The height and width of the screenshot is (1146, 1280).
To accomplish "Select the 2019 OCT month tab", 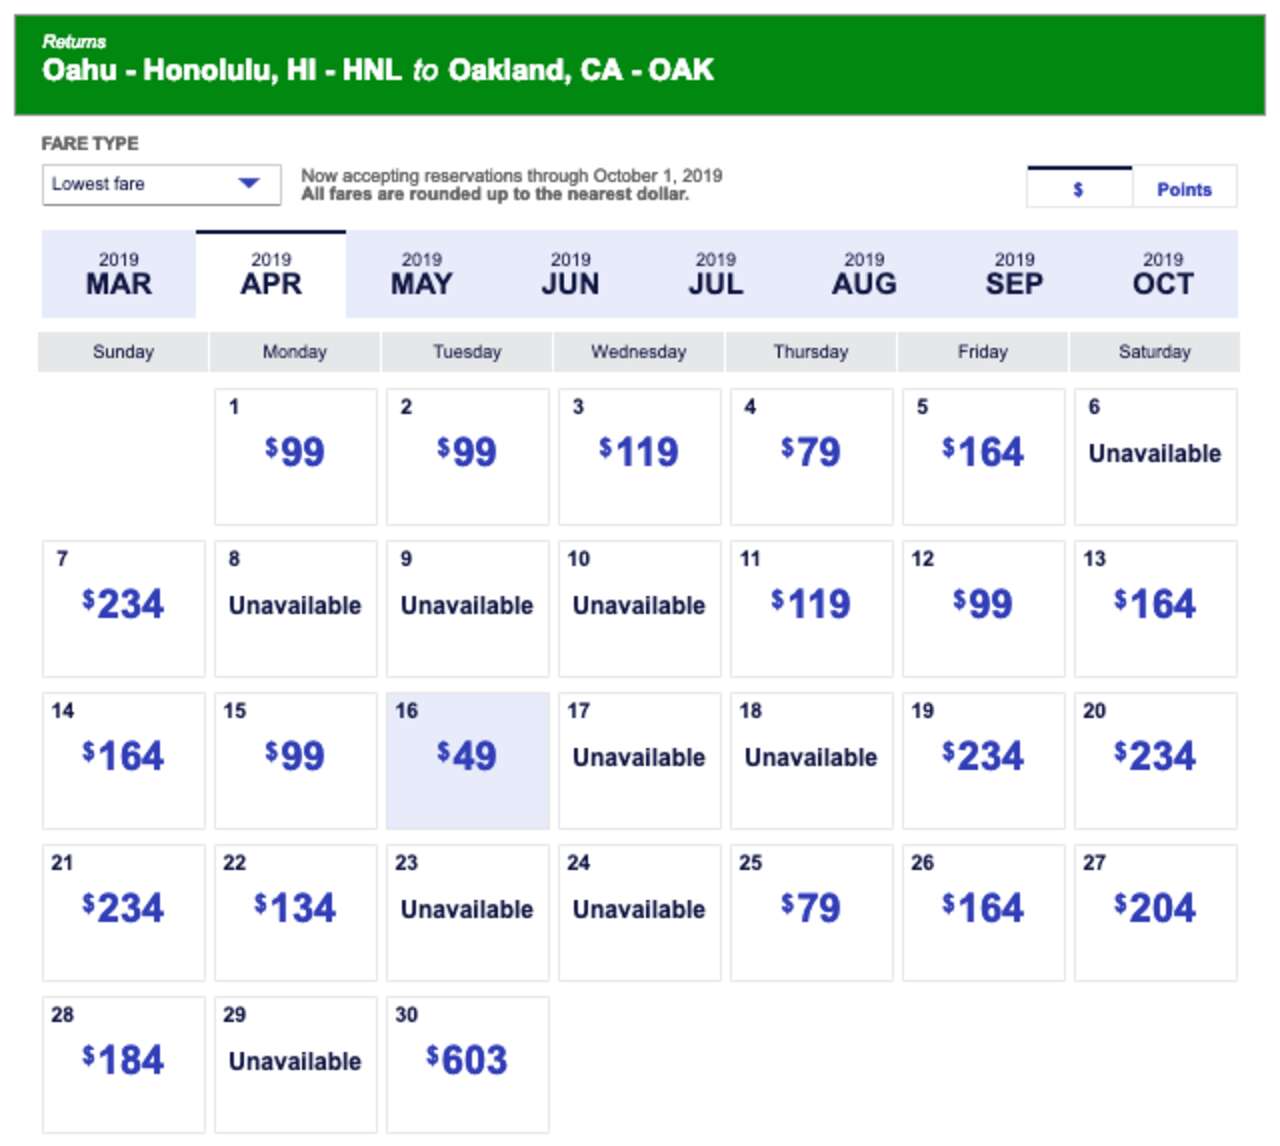I will pos(1163,274).
